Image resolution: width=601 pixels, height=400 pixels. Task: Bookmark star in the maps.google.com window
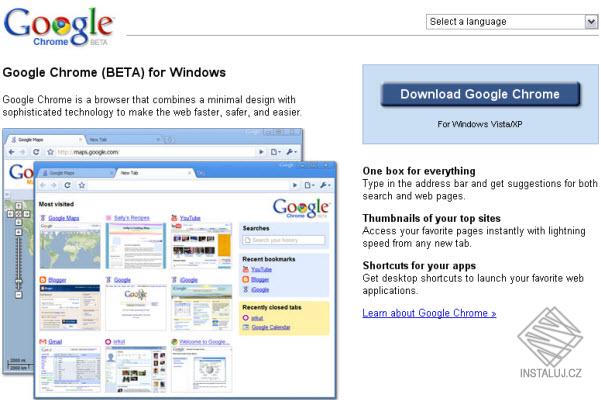(50, 152)
